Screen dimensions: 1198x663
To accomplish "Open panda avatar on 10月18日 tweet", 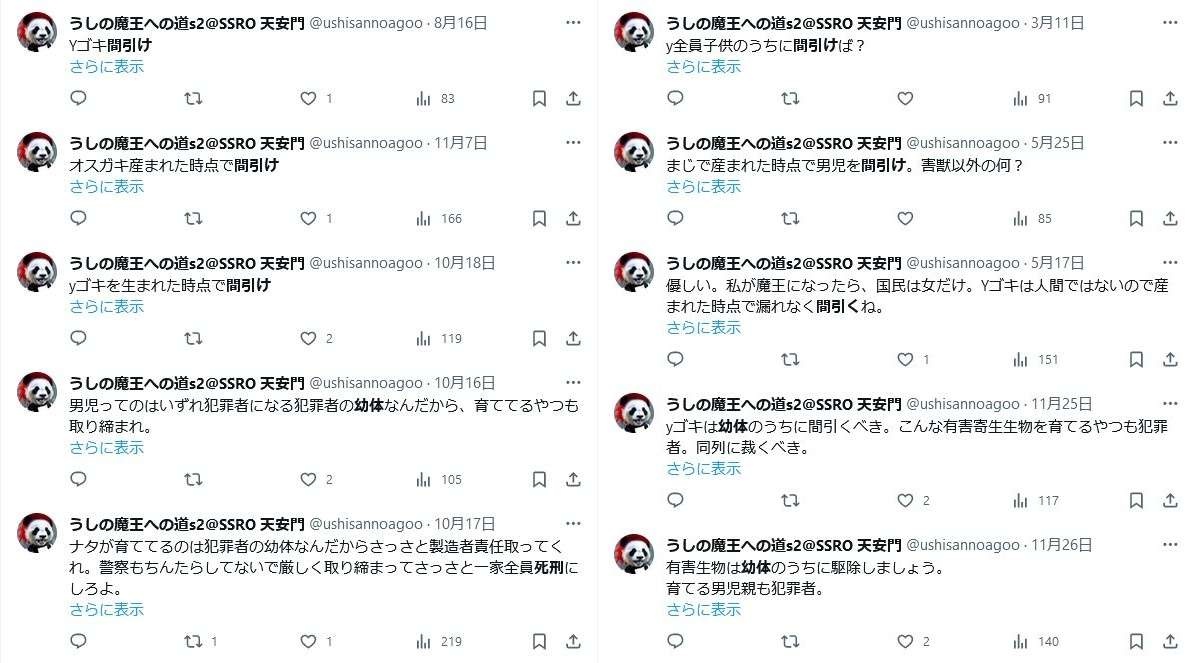I will click(37, 272).
